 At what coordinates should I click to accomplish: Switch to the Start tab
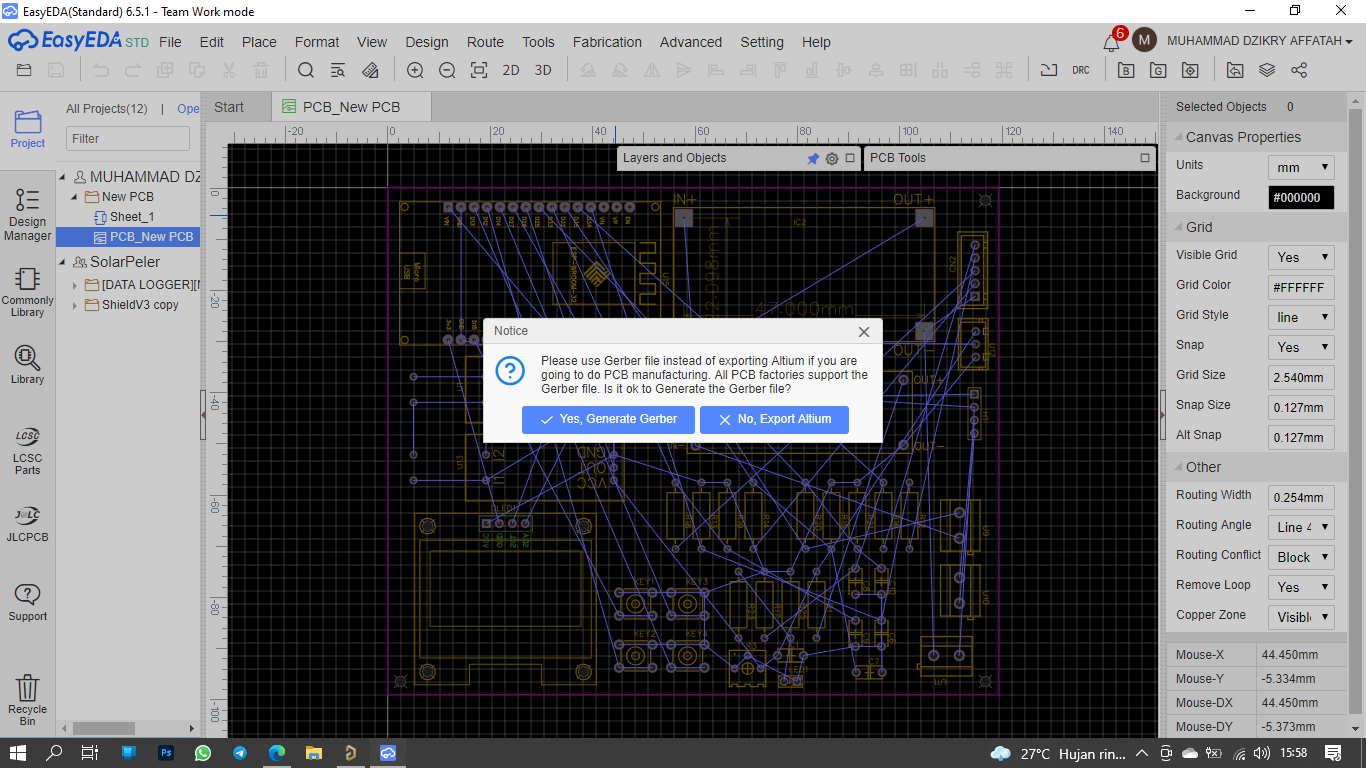(229, 107)
